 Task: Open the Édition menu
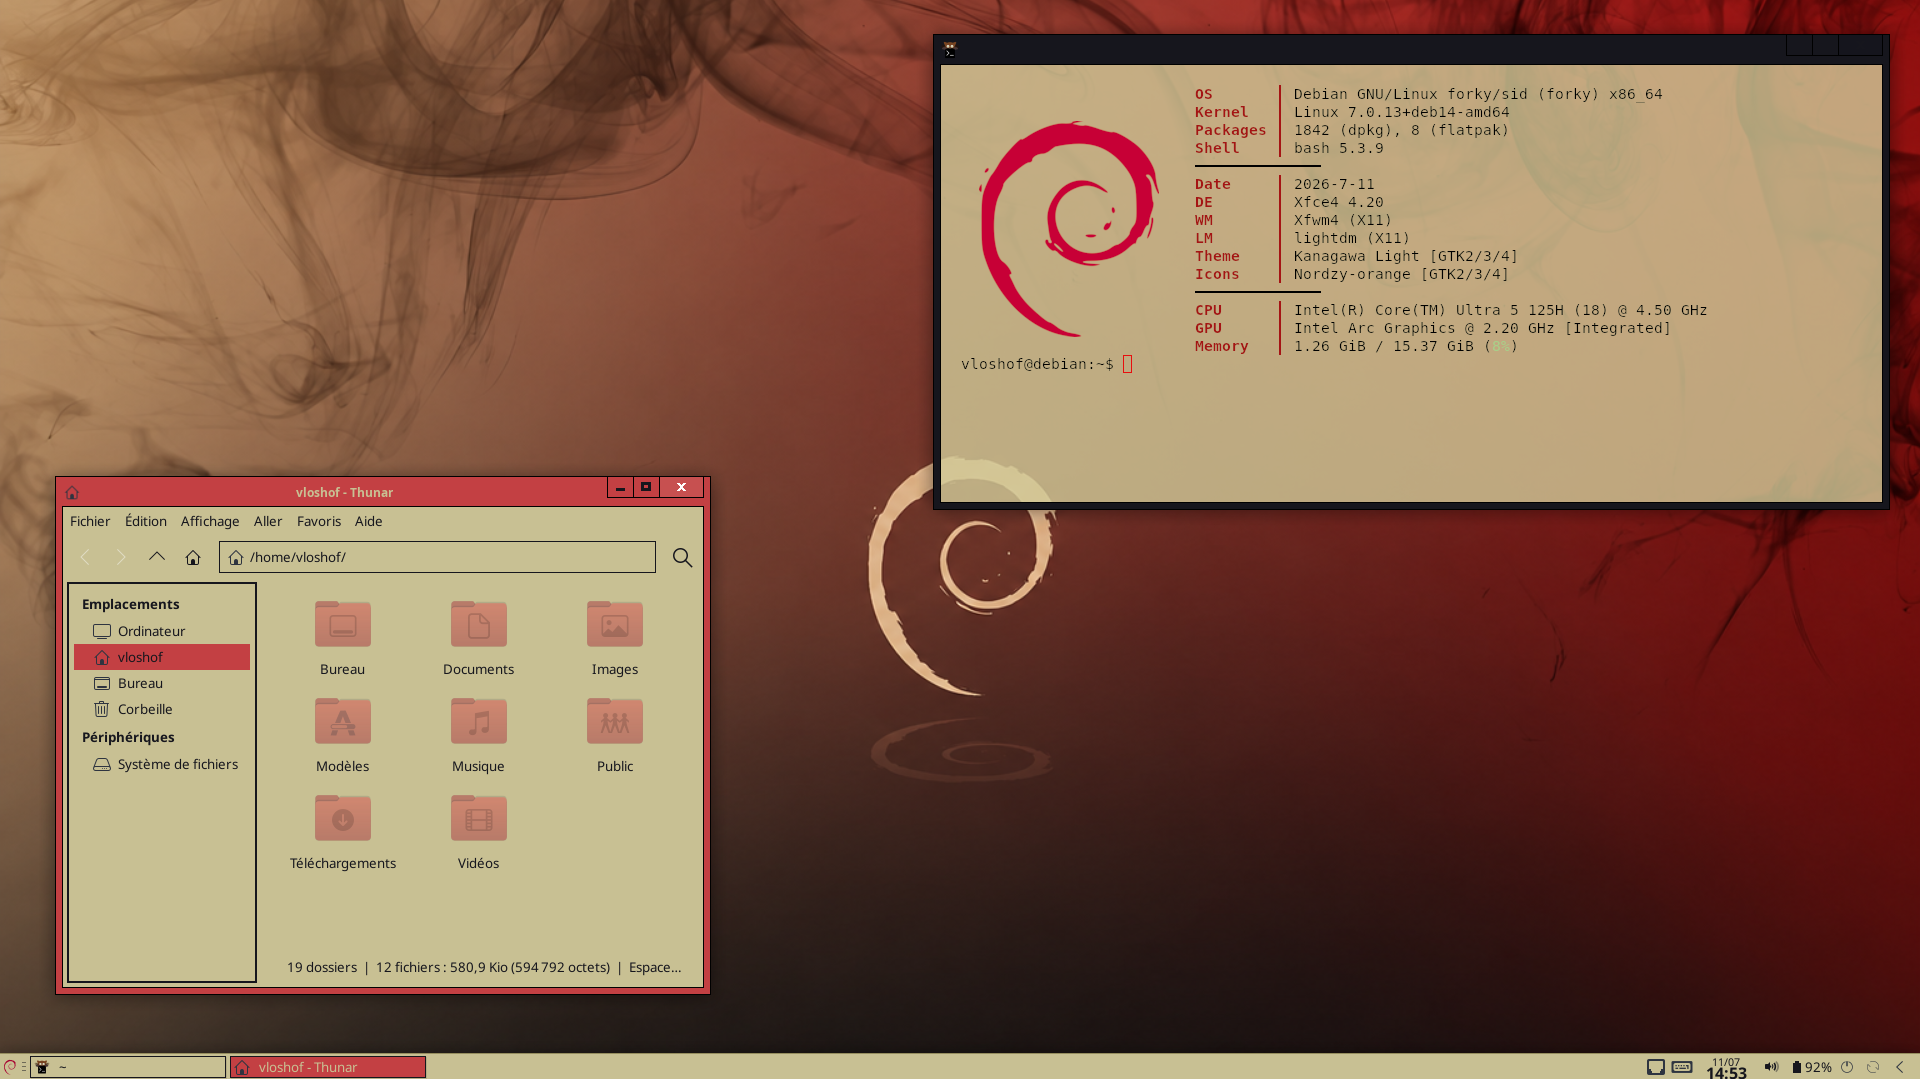coord(146,521)
